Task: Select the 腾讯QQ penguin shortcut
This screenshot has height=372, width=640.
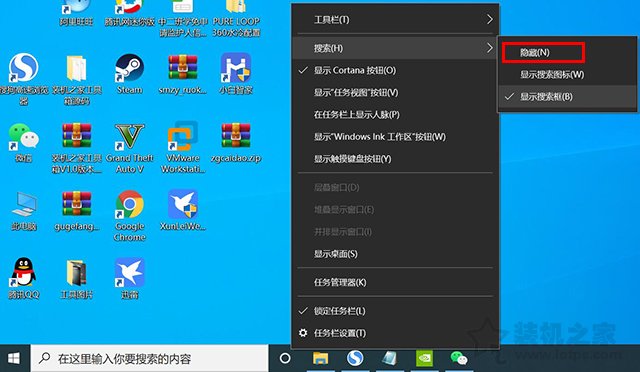Action: click(24, 278)
